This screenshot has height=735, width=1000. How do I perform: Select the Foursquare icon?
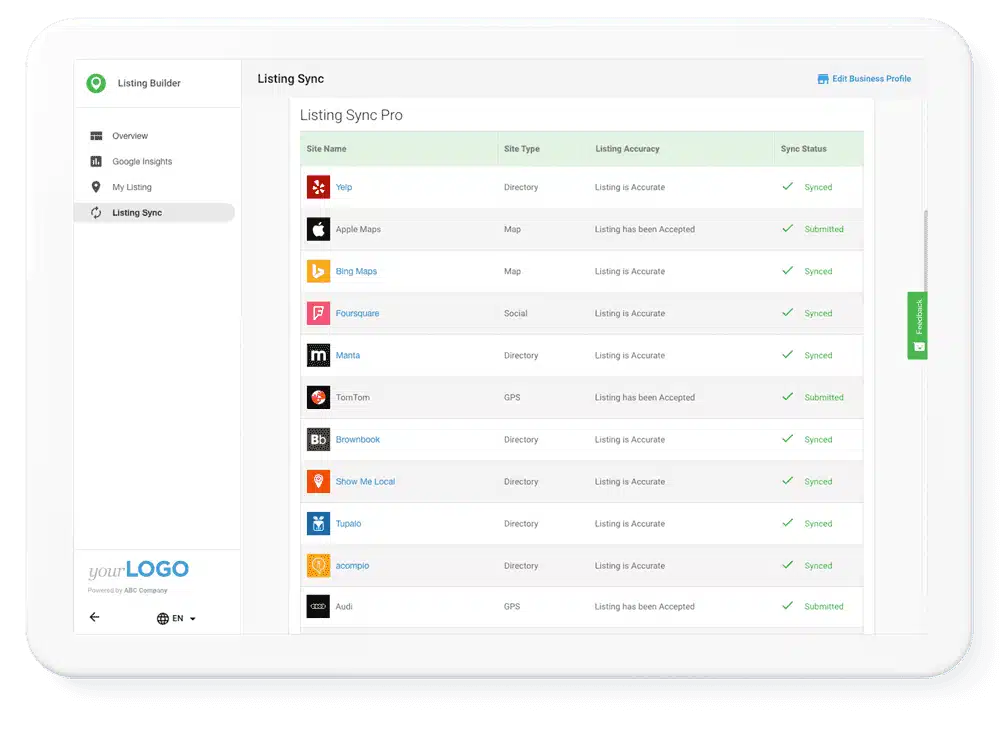(318, 313)
